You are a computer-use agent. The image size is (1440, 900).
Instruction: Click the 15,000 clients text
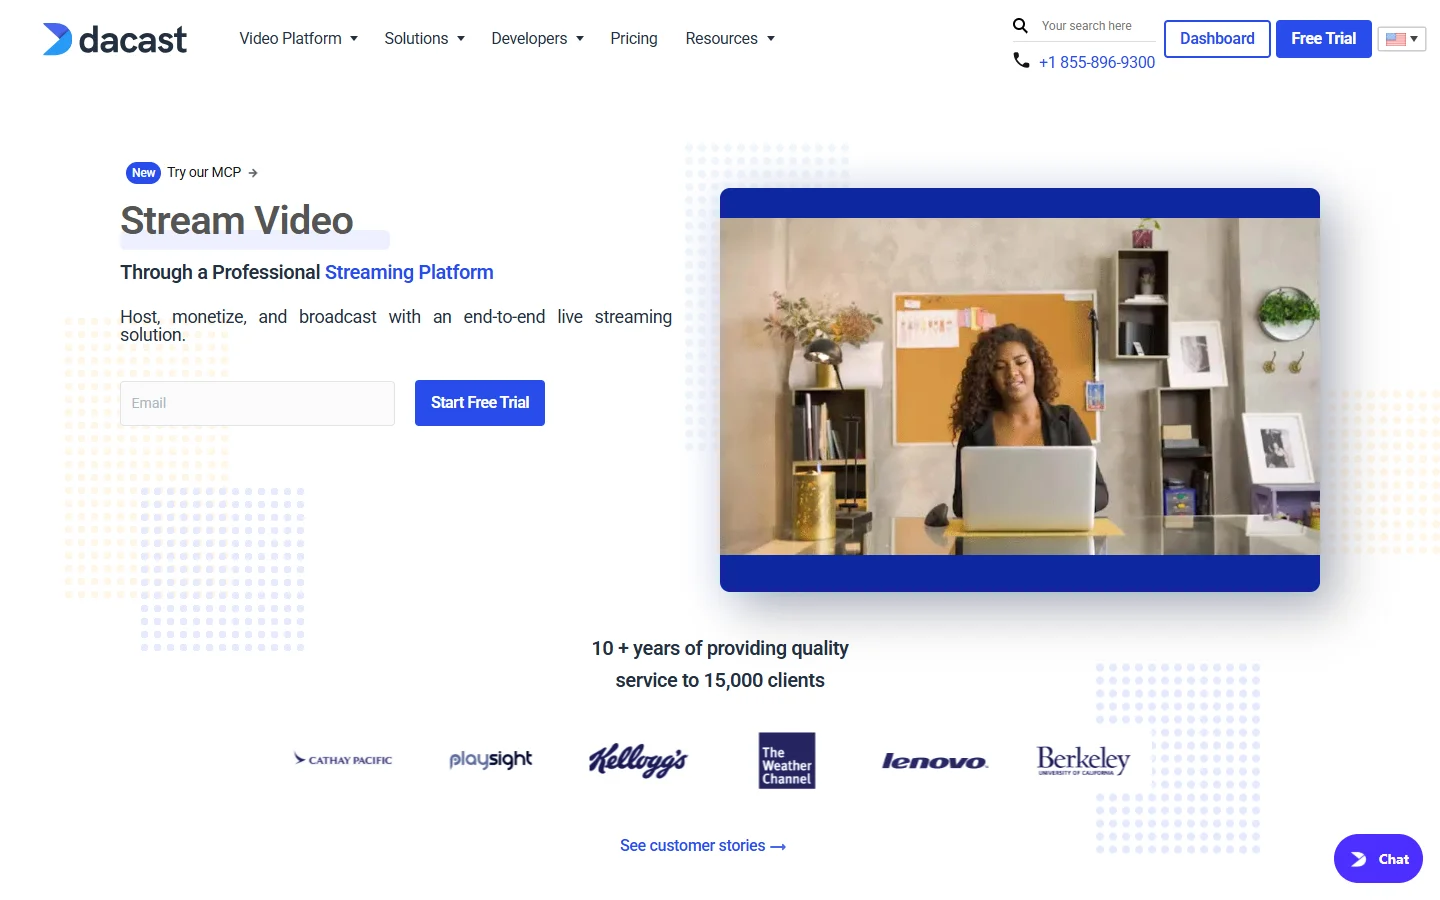pos(764,680)
